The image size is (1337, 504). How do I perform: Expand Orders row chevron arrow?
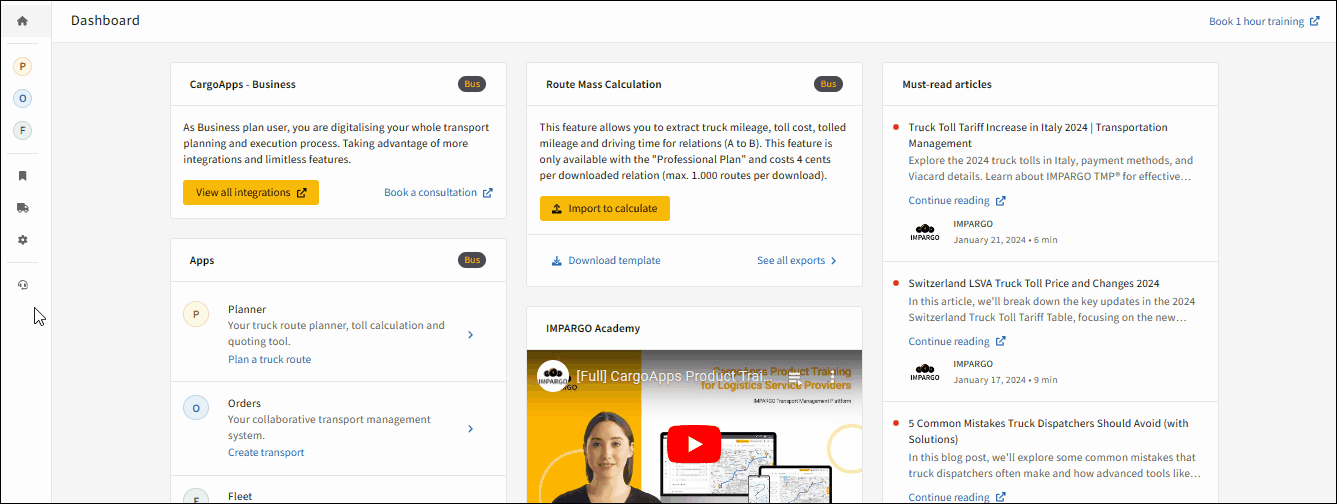[471, 429]
